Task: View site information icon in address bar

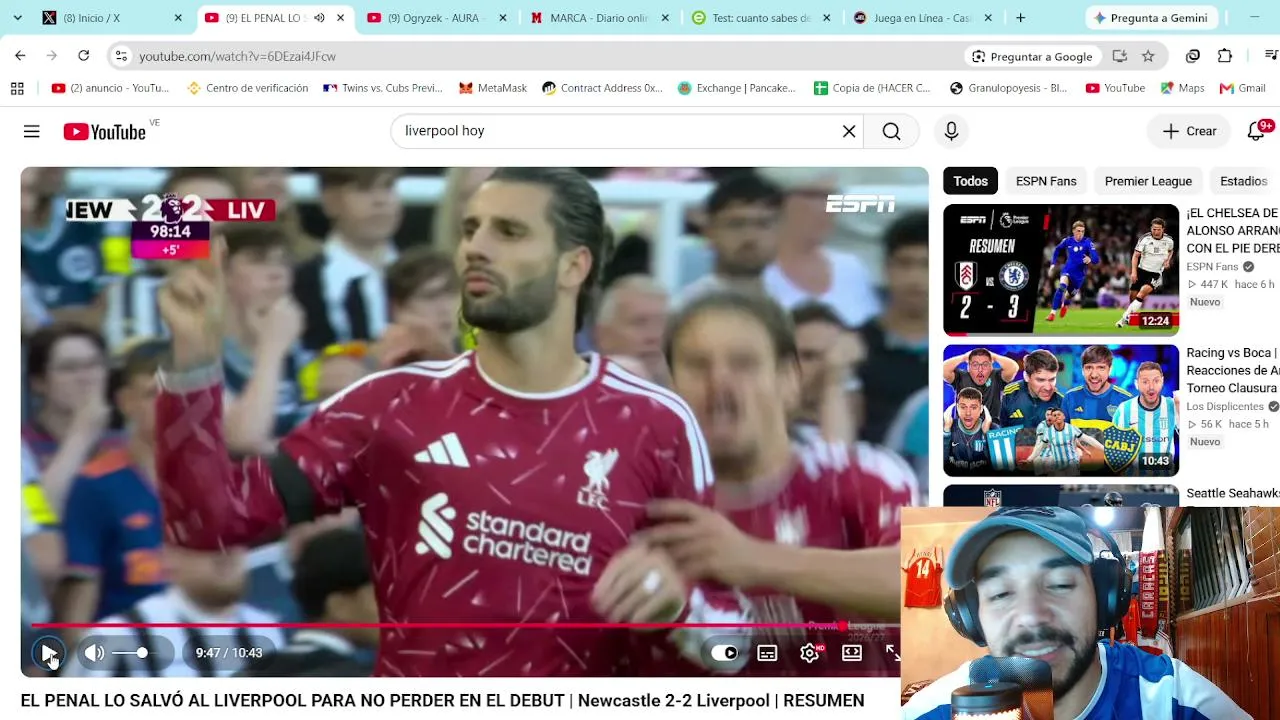Action: pyautogui.click(x=121, y=56)
